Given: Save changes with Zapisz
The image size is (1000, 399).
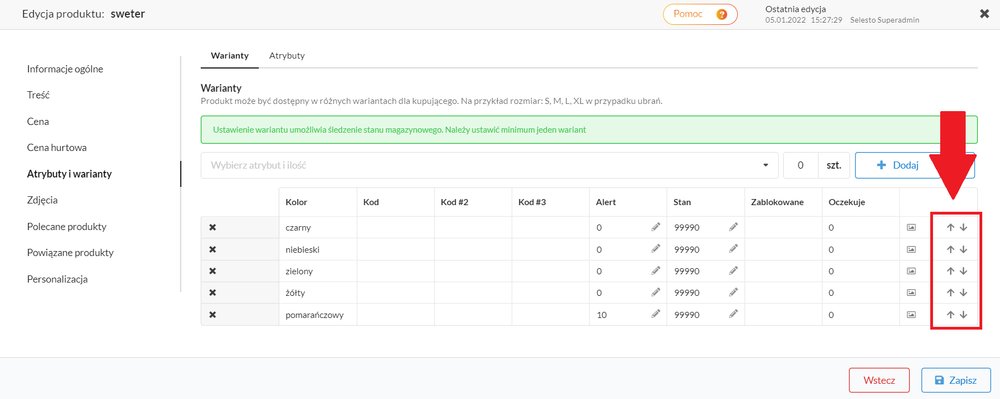Looking at the screenshot, I should 955,381.
